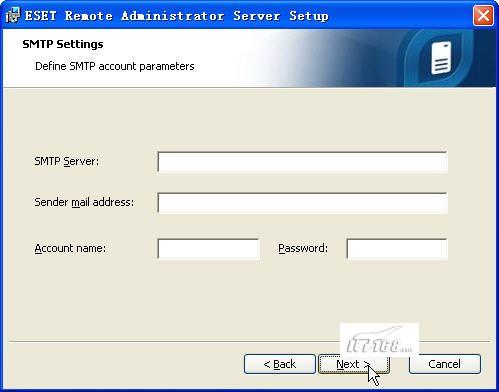This screenshot has height=392, width=499.
Task: Click into the Password field
Action: (x=397, y=249)
